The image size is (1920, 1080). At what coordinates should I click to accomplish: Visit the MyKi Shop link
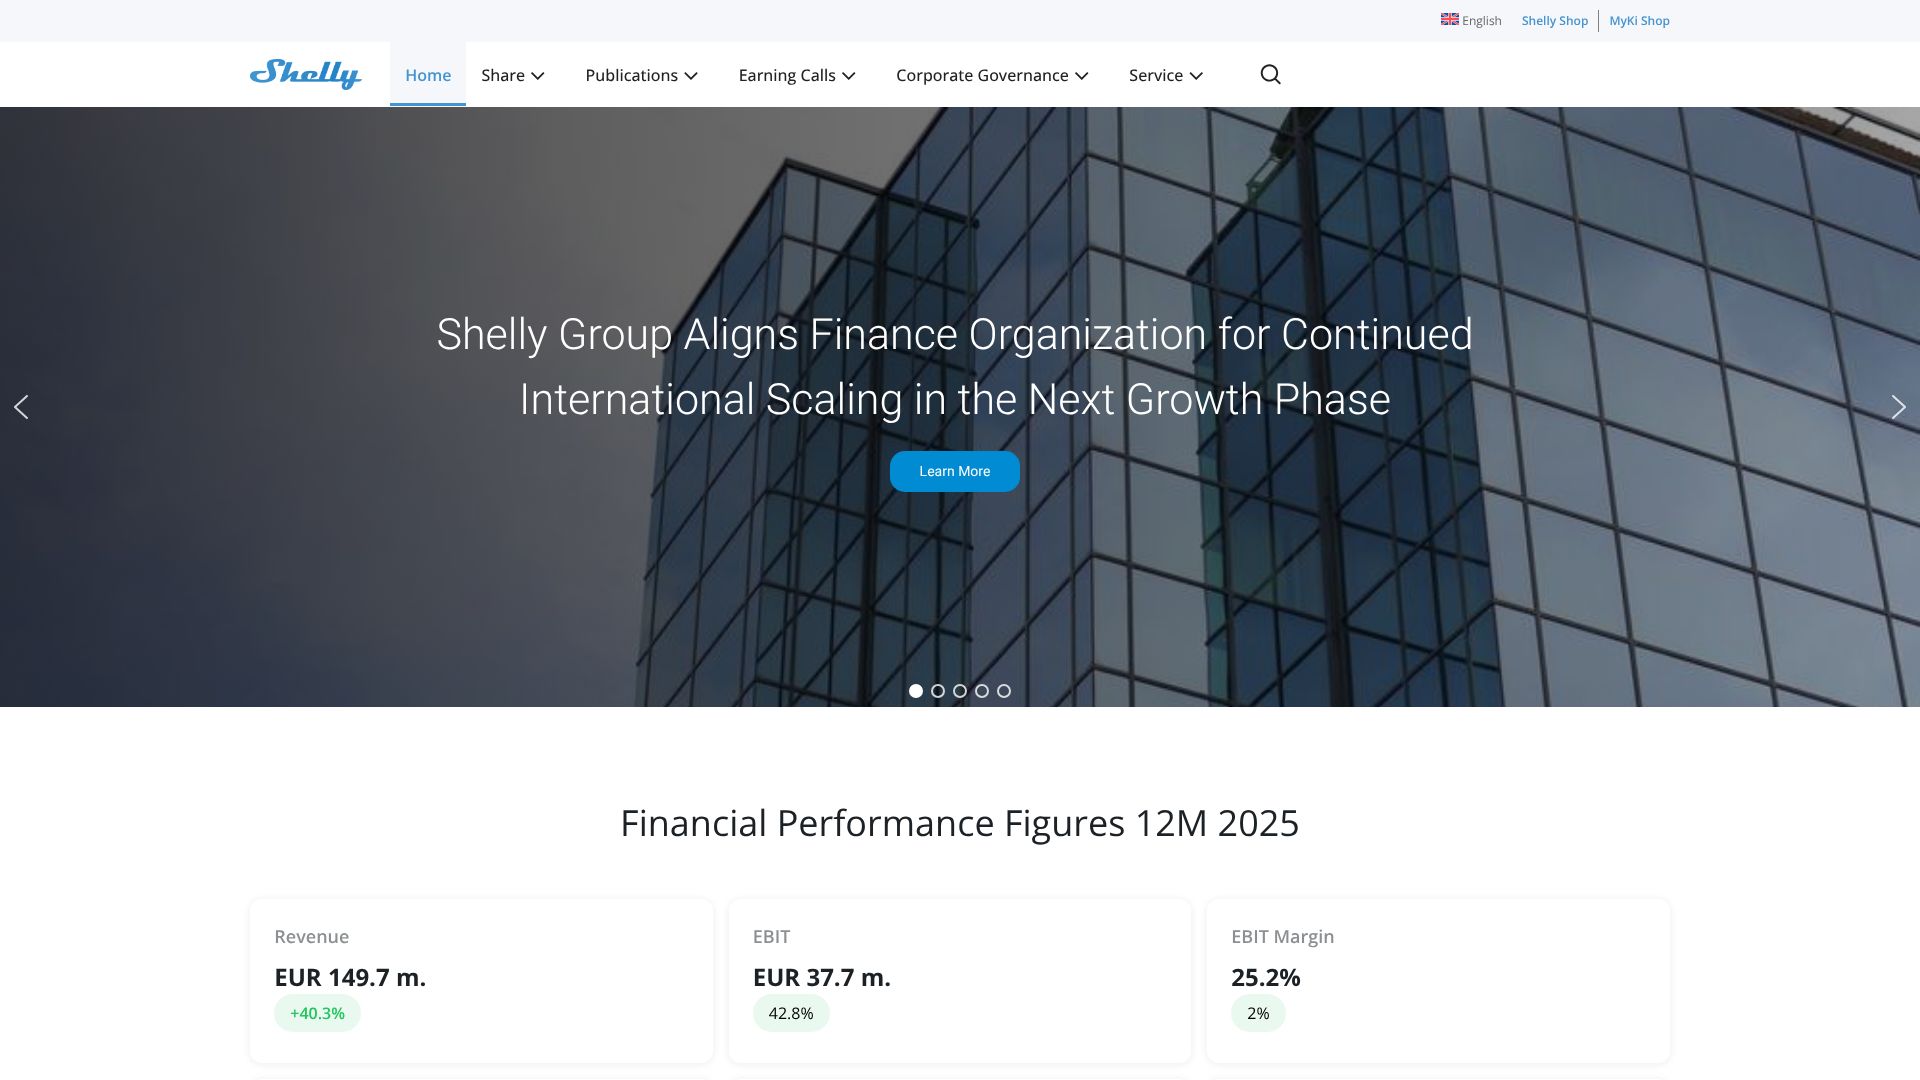[1639, 21]
